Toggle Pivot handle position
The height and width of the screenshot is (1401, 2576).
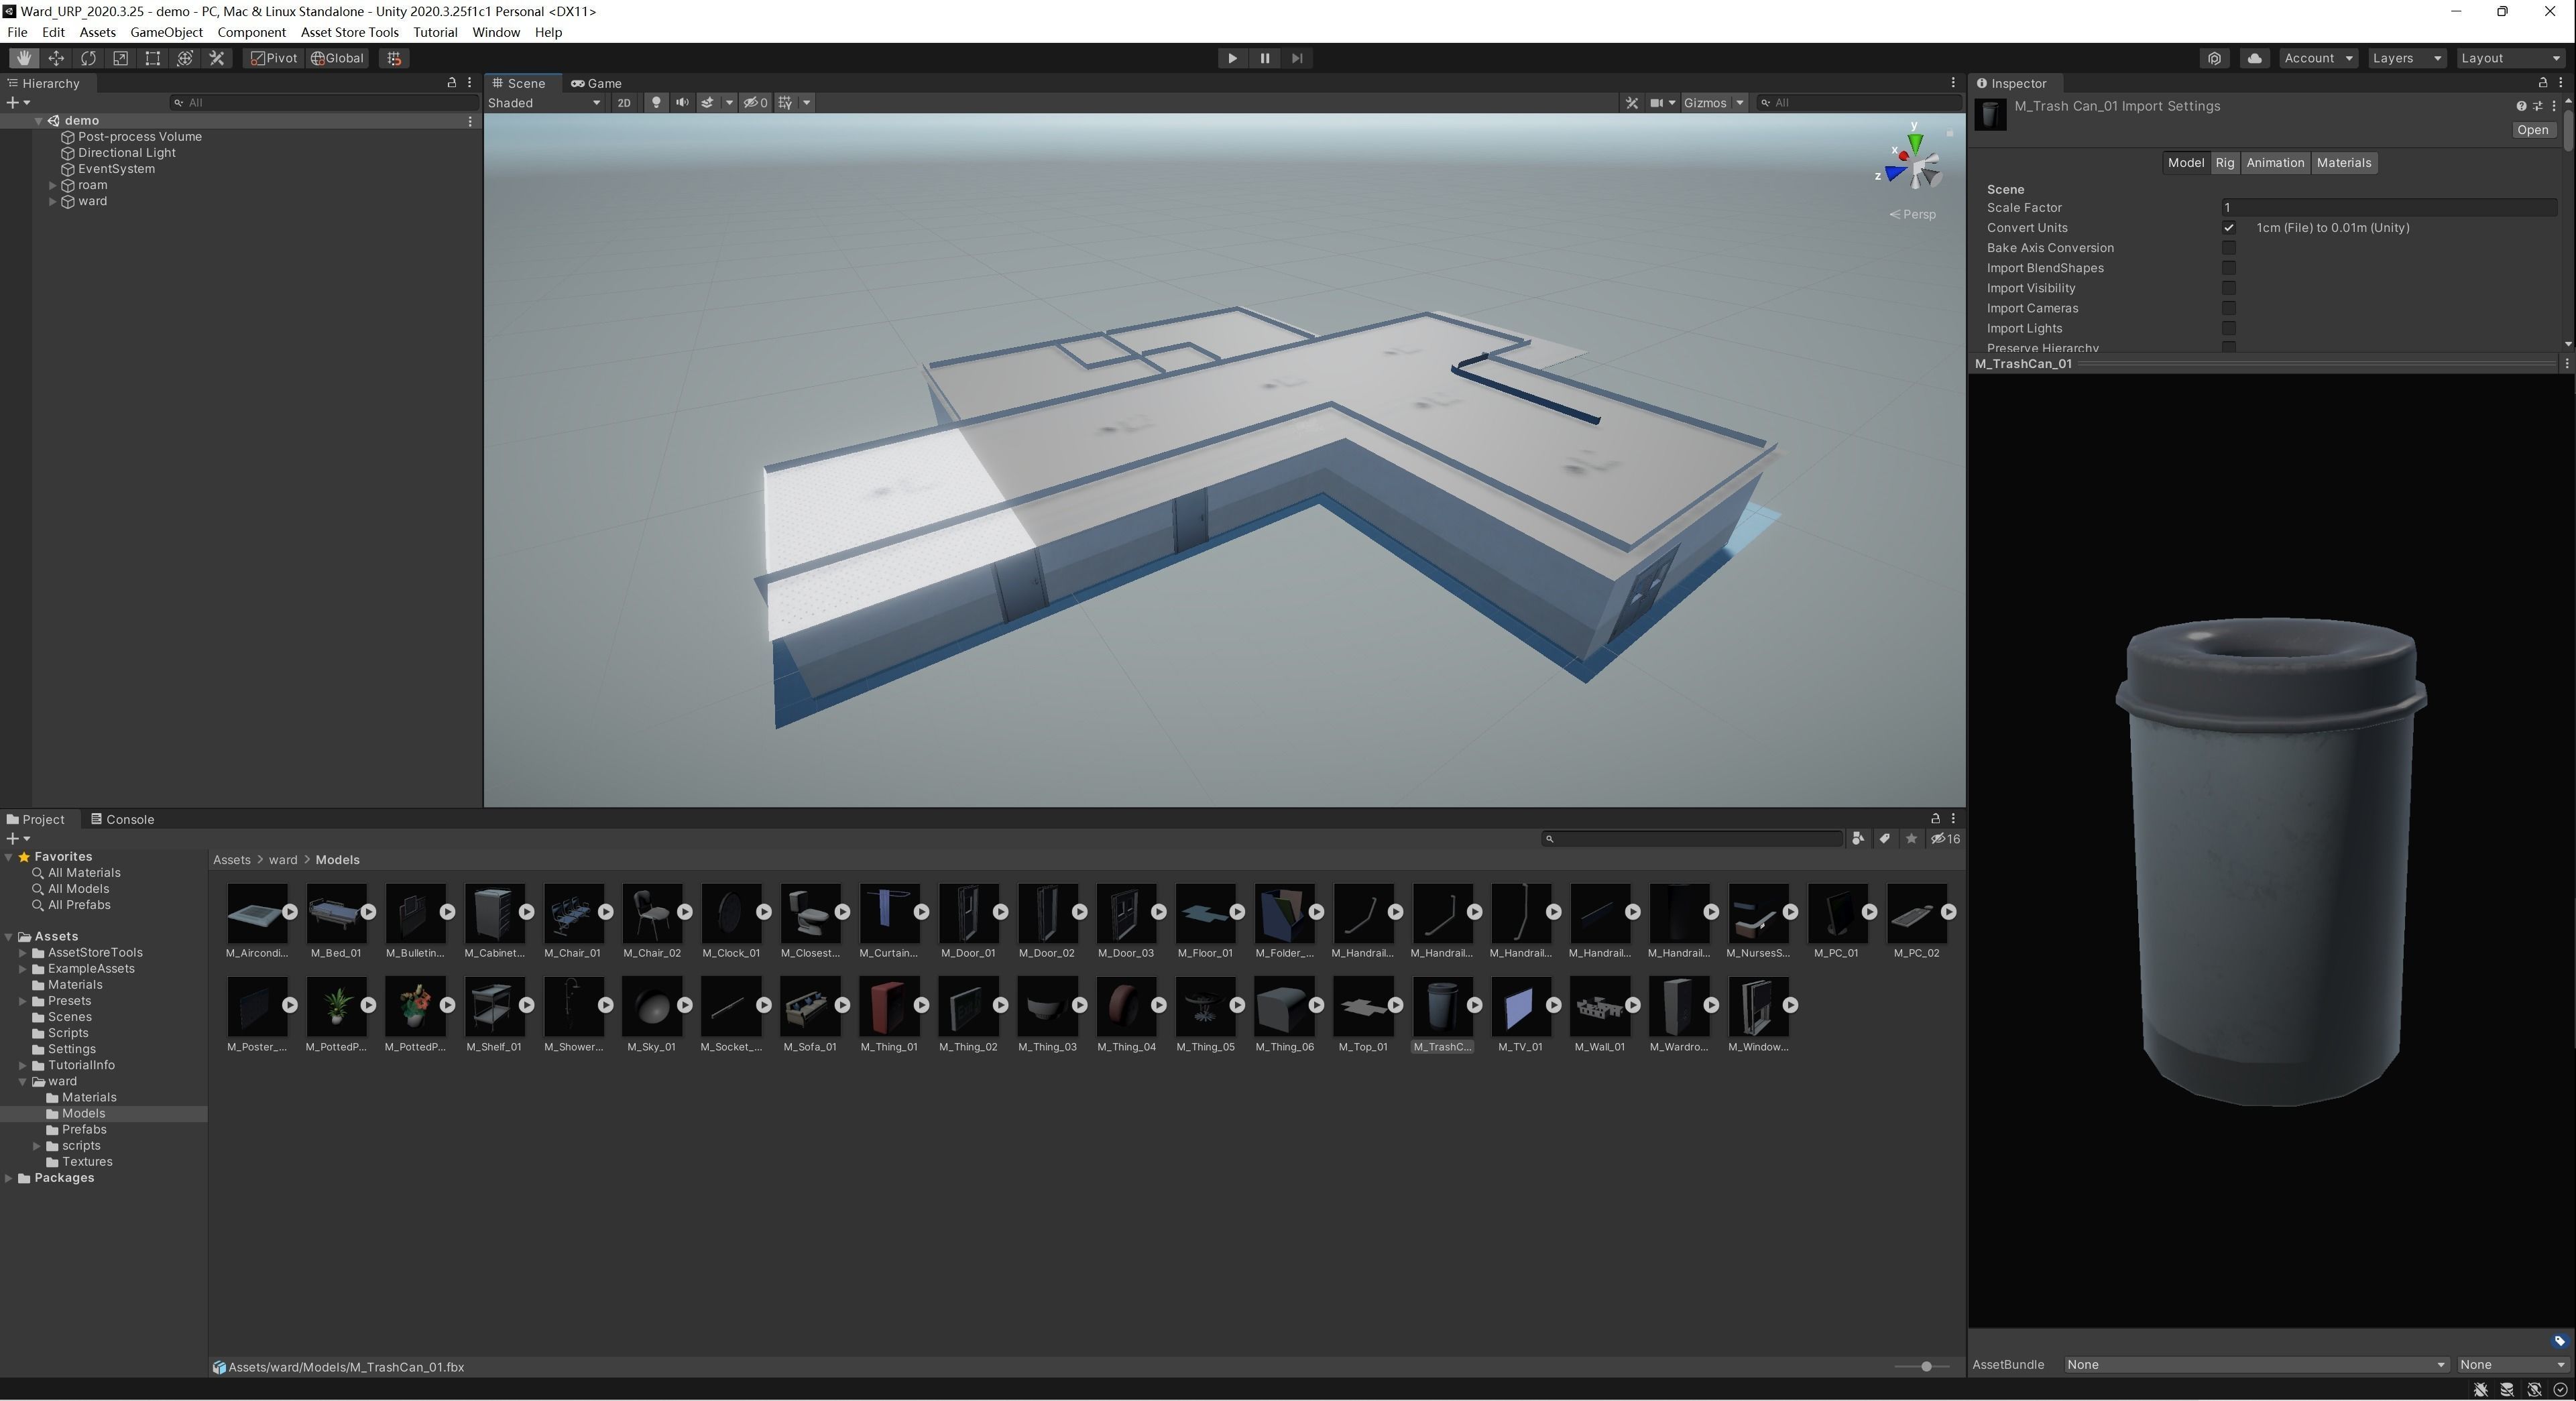[274, 58]
